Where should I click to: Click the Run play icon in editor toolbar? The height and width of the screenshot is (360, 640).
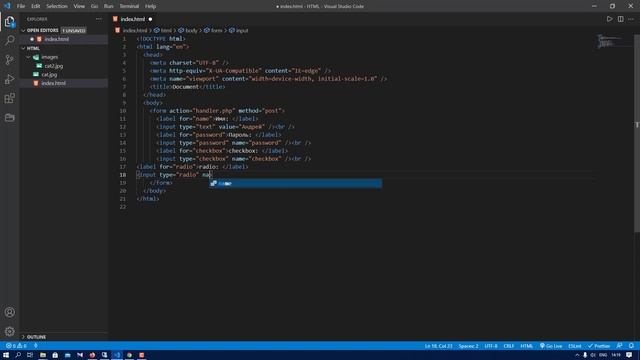(x=609, y=19)
